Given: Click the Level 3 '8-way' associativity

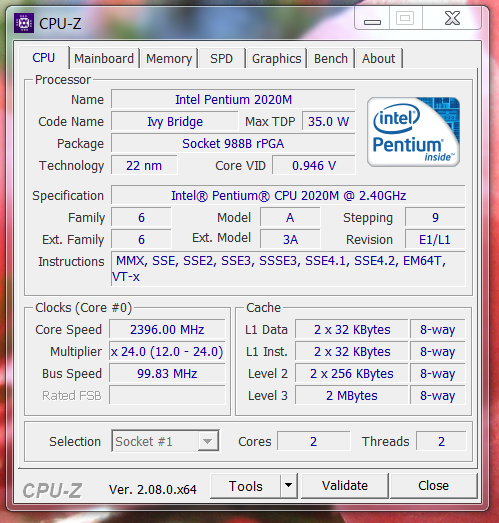Looking at the screenshot, I should 438,396.
